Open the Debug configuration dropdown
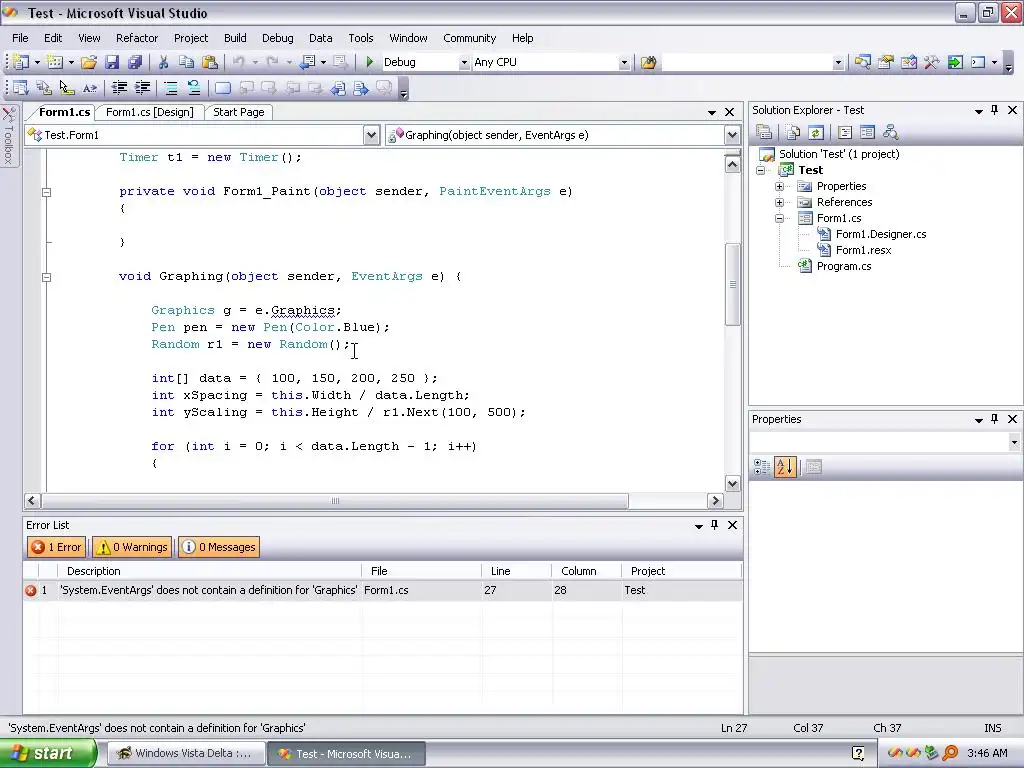Image resolution: width=1024 pixels, height=768 pixels. 464,63
